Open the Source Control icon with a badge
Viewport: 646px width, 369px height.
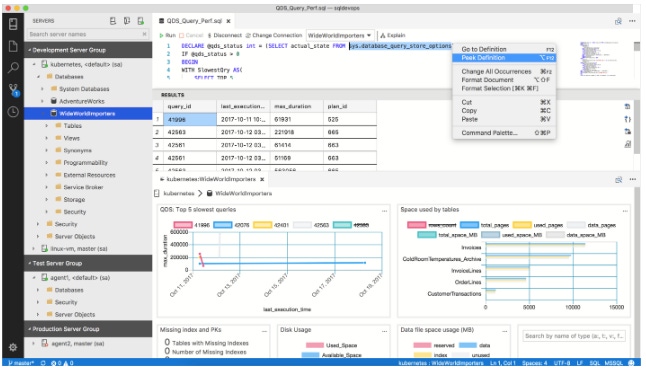[x=13, y=90]
